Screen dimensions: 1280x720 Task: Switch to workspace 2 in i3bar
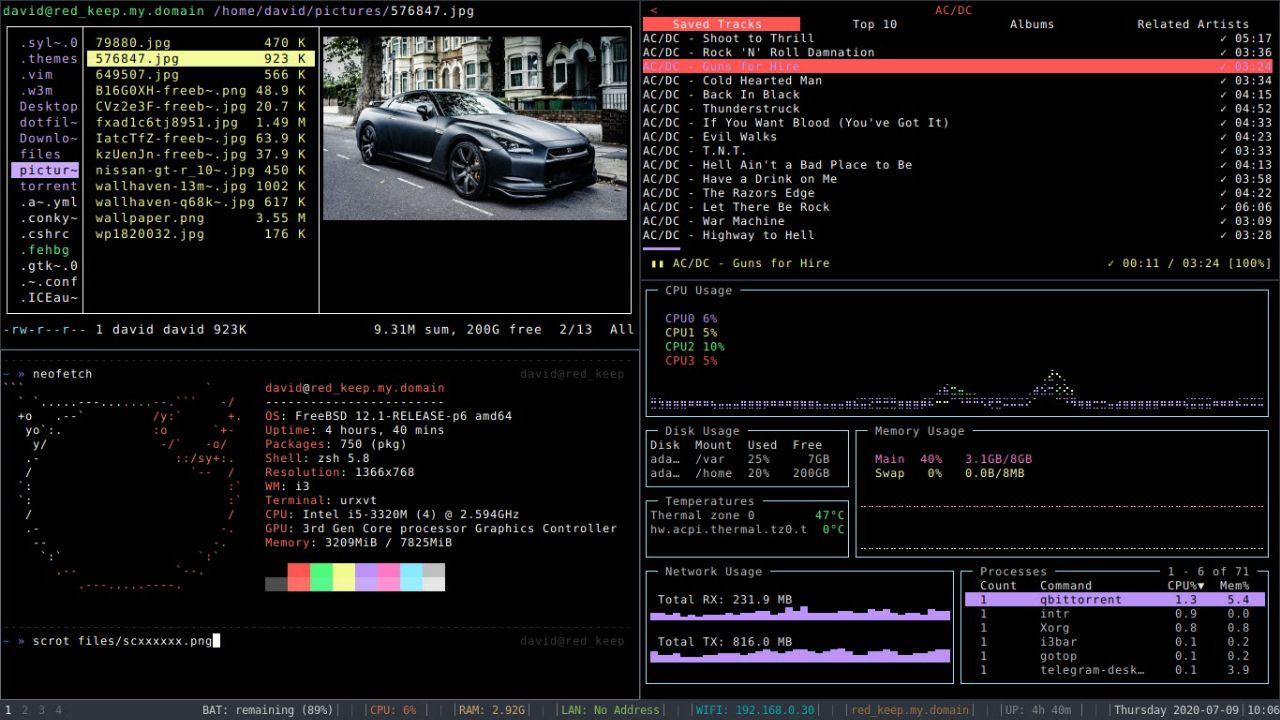click(25, 710)
